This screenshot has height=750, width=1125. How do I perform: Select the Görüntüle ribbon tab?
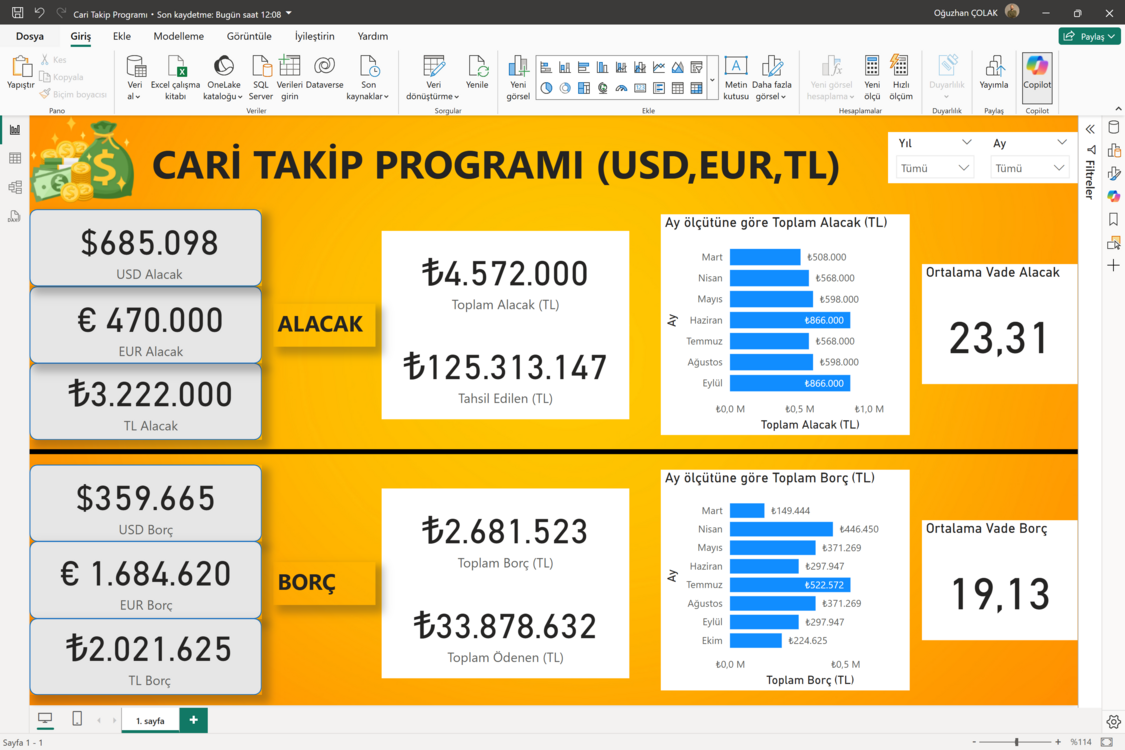[249, 36]
